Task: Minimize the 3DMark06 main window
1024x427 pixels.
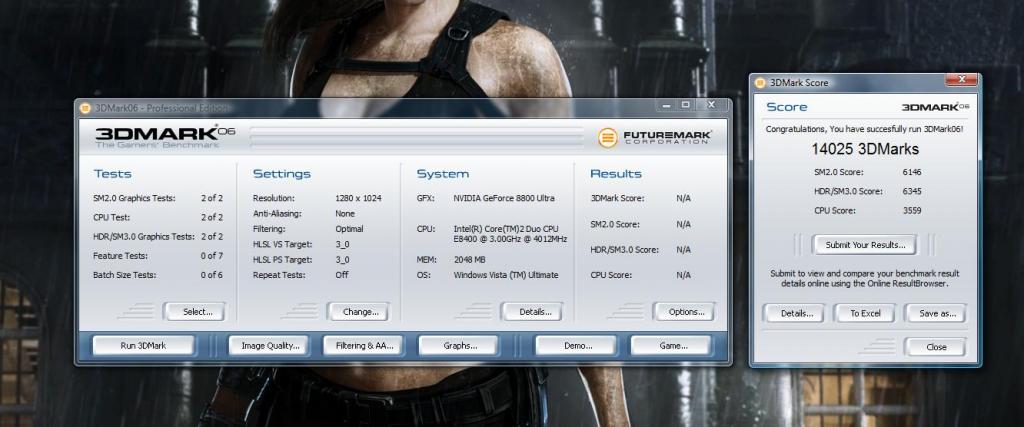Action: pyautogui.click(x=666, y=105)
